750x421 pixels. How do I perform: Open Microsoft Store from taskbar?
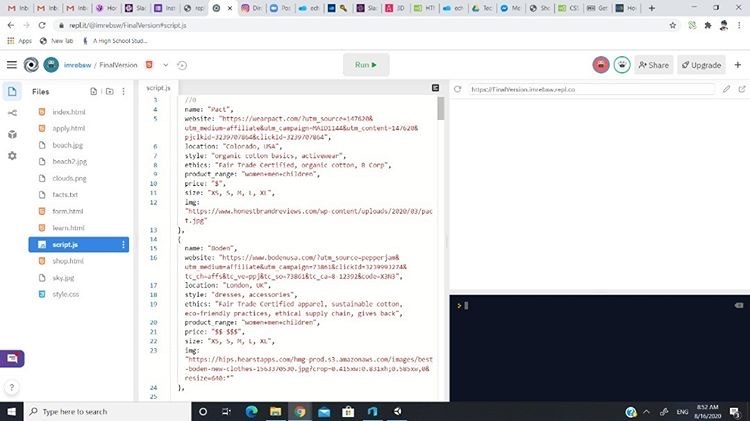coord(348,411)
